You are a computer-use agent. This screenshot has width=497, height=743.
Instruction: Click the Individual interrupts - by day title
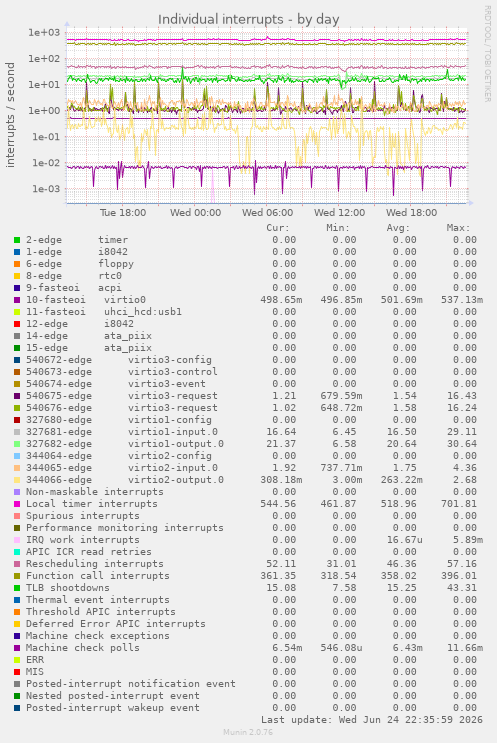(x=248, y=19)
